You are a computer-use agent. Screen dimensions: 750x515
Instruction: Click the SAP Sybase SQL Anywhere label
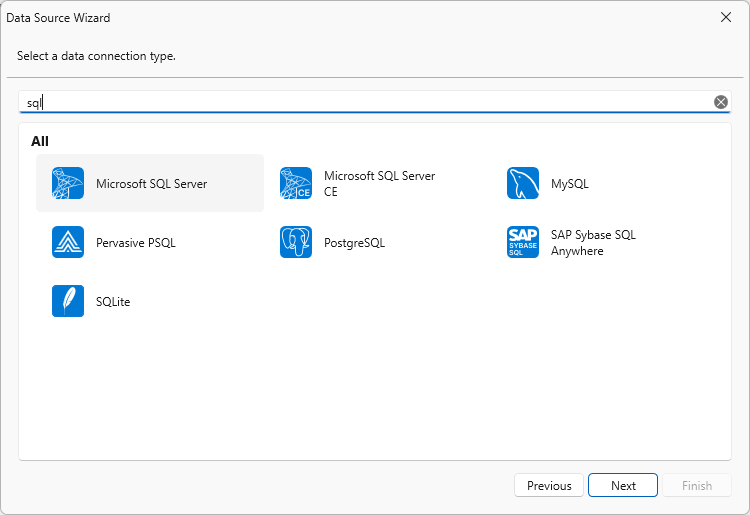593,243
